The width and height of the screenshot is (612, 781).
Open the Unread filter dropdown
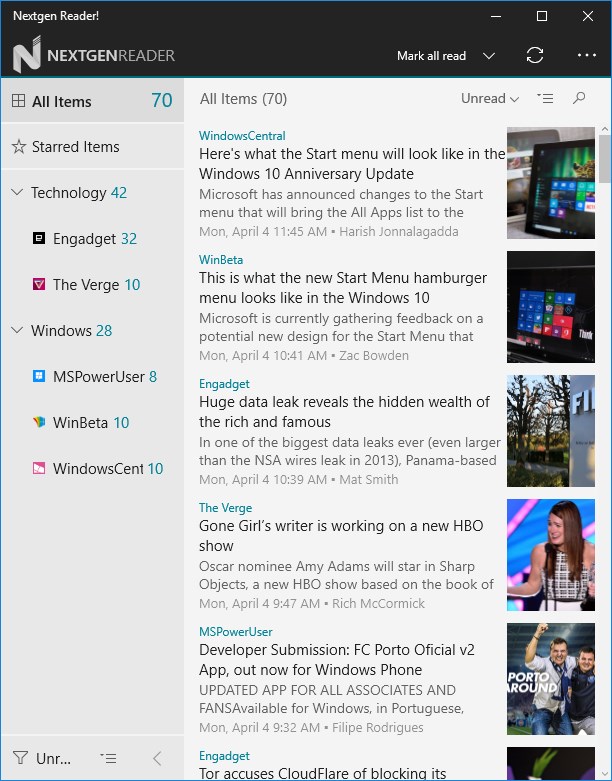490,99
